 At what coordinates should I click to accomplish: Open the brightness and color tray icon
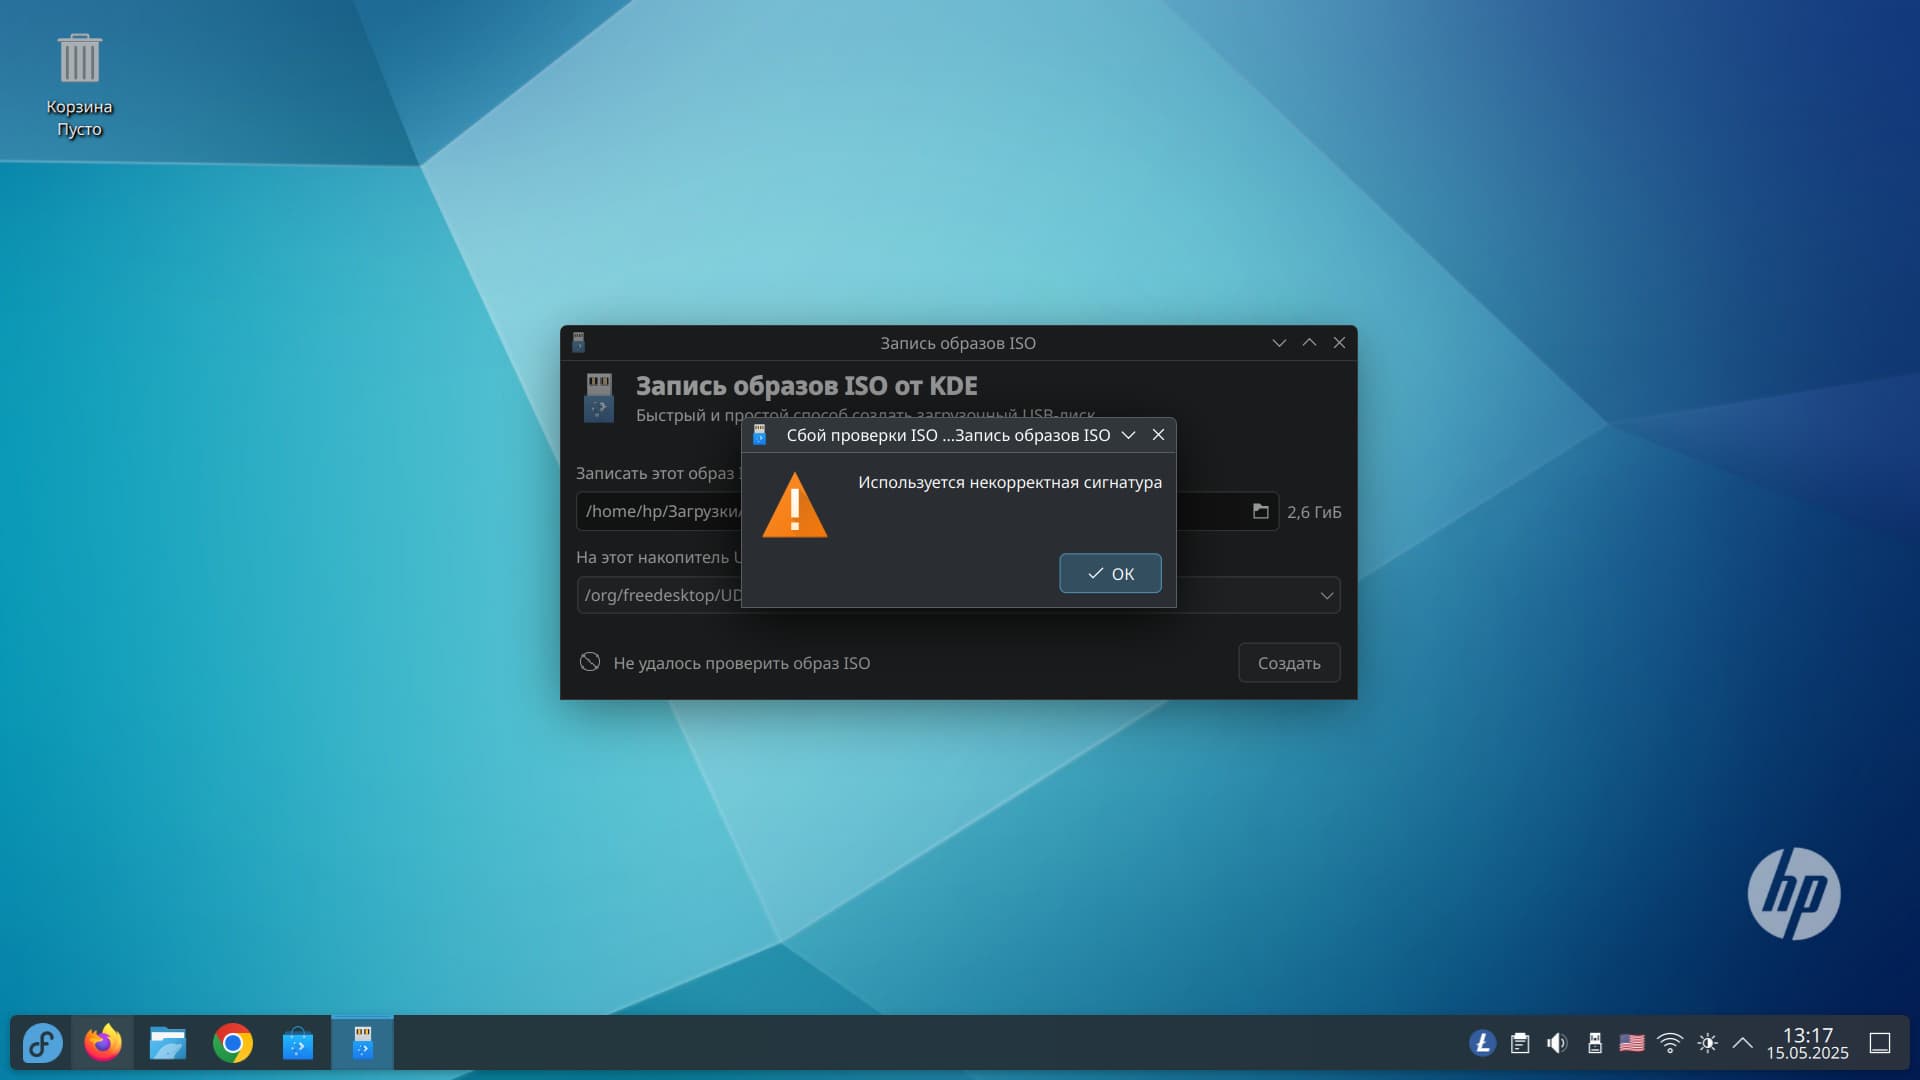pos(1707,1043)
